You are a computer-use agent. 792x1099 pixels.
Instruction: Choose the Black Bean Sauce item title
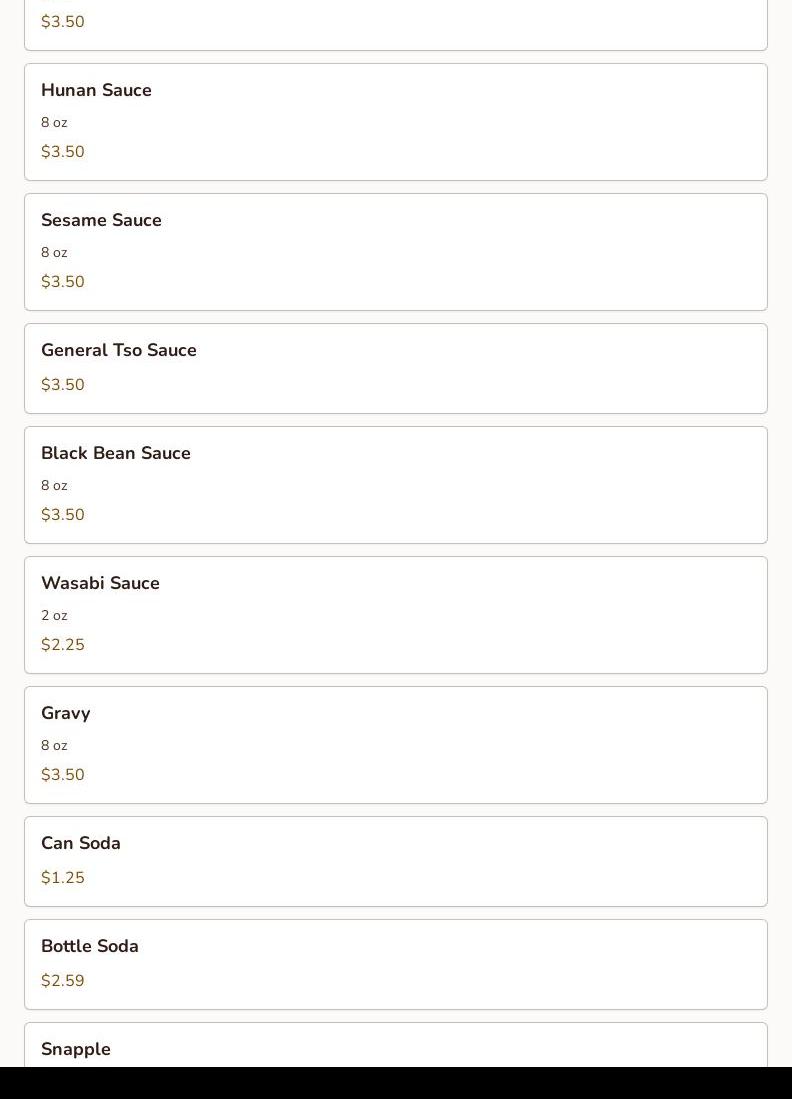[x=116, y=453]
